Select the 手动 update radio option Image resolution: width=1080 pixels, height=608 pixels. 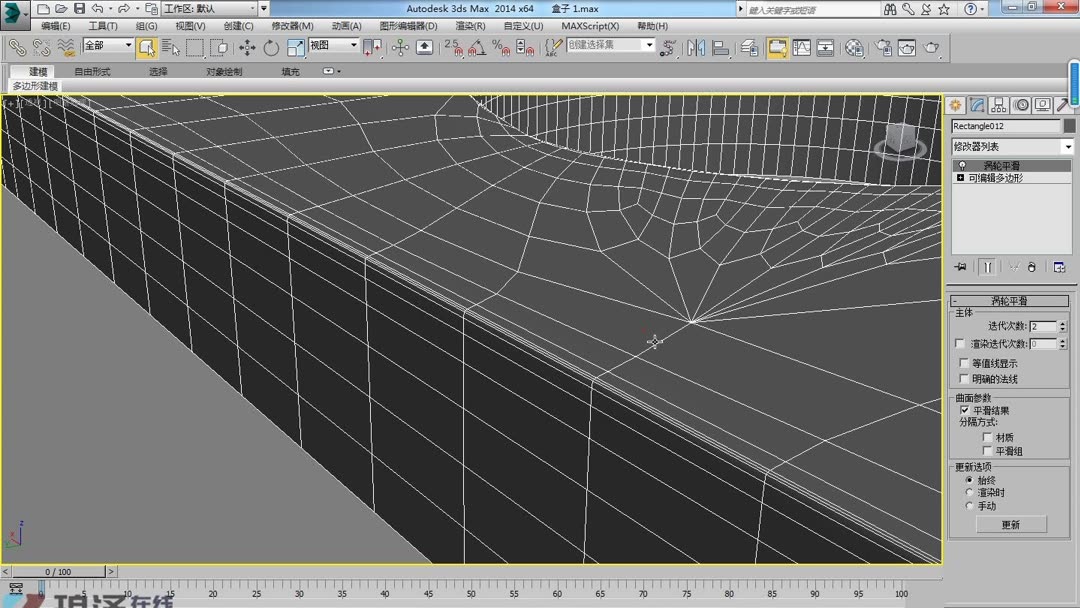pos(968,506)
